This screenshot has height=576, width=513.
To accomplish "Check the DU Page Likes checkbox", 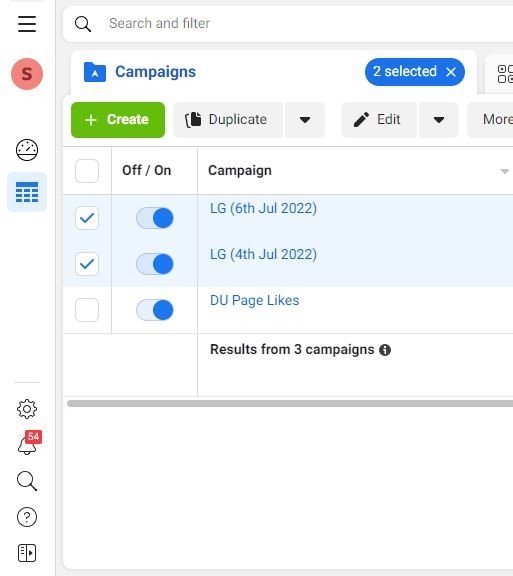I will click(x=87, y=310).
